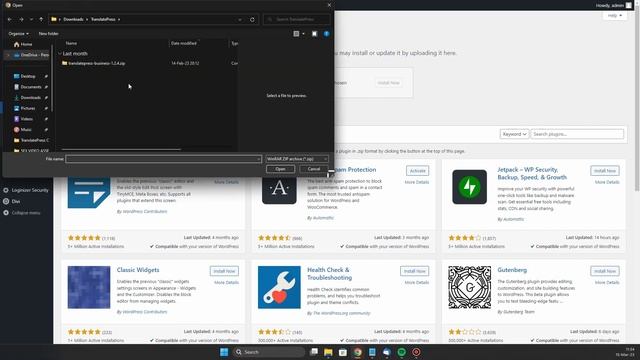The image size is (640, 360).
Task: Click the Health Check wrench thumbnail
Action: point(279,287)
